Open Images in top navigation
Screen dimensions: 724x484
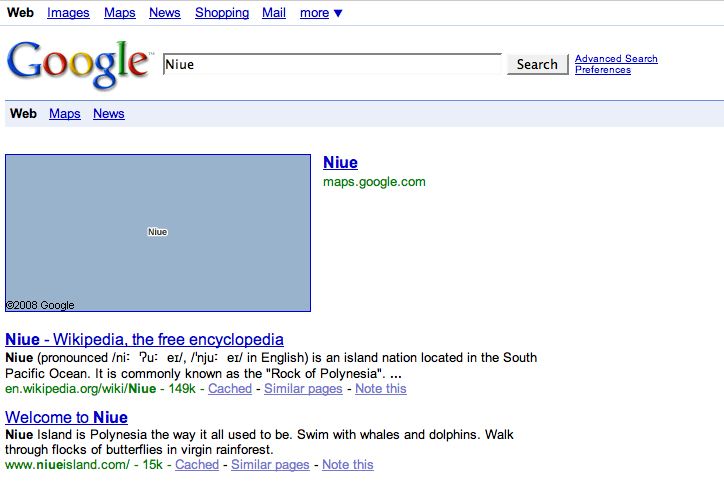tap(68, 13)
